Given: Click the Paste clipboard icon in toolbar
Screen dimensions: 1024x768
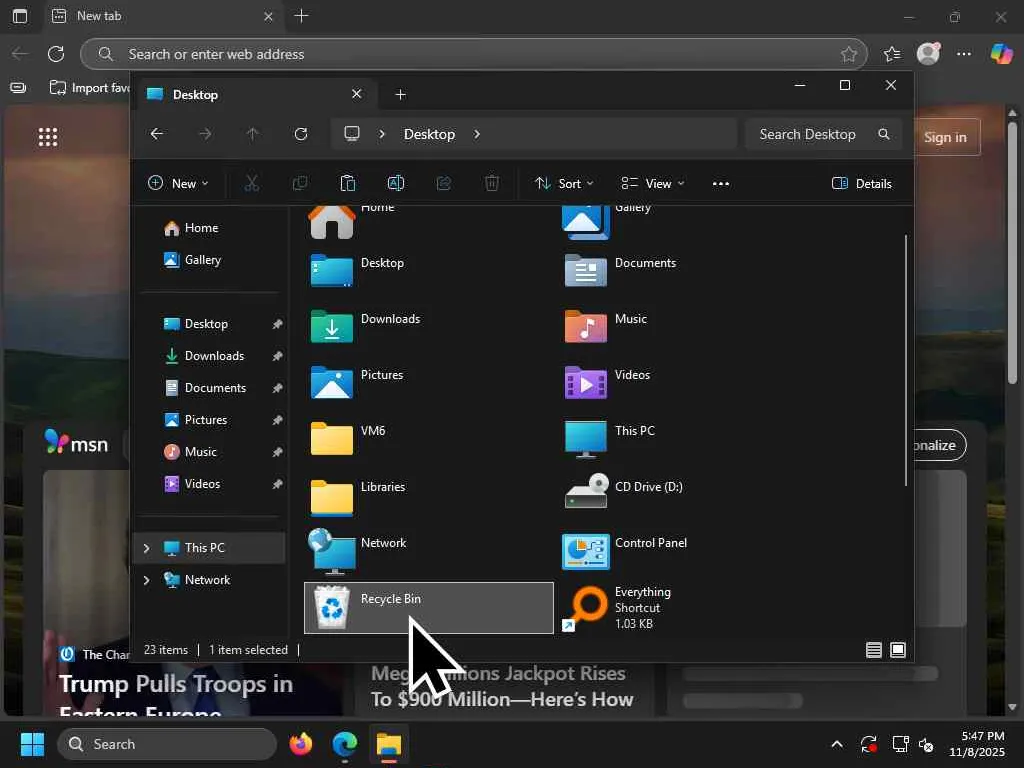Looking at the screenshot, I should [347, 184].
